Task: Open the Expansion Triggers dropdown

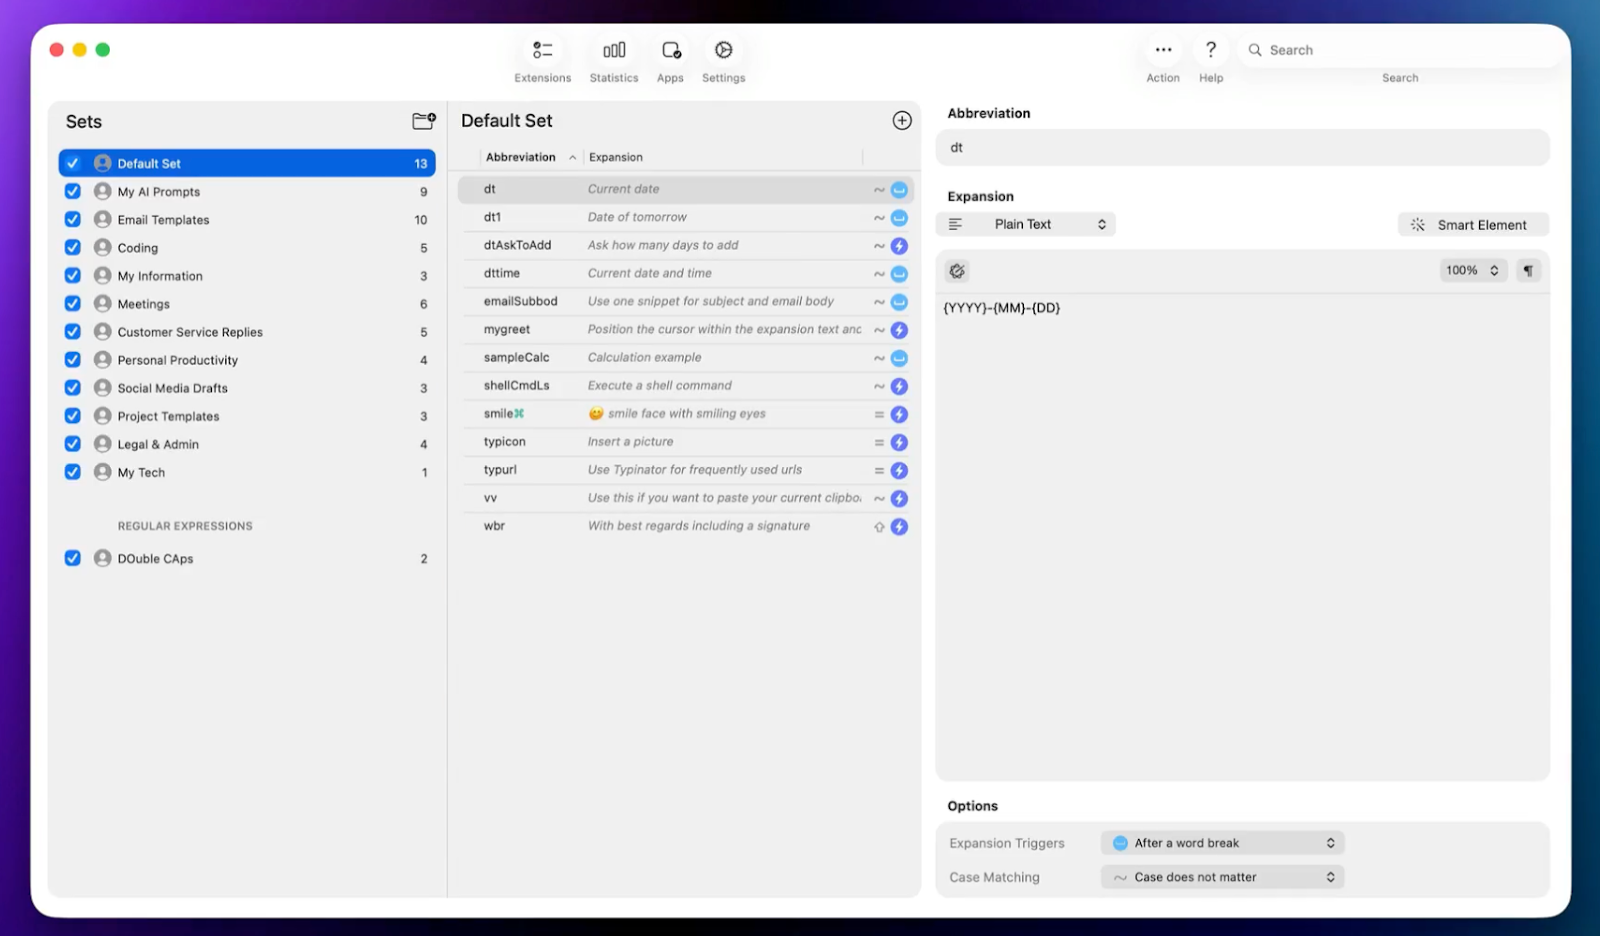Action: point(1222,843)
